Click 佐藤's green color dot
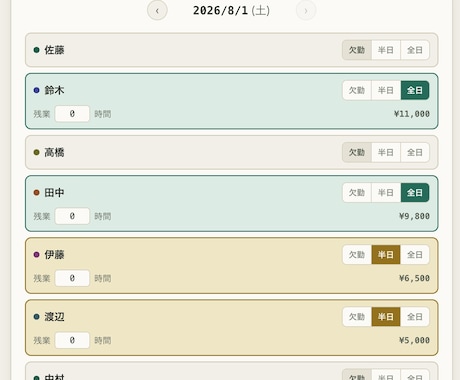Screen dimensions: 460x380 tap(37, 50)
